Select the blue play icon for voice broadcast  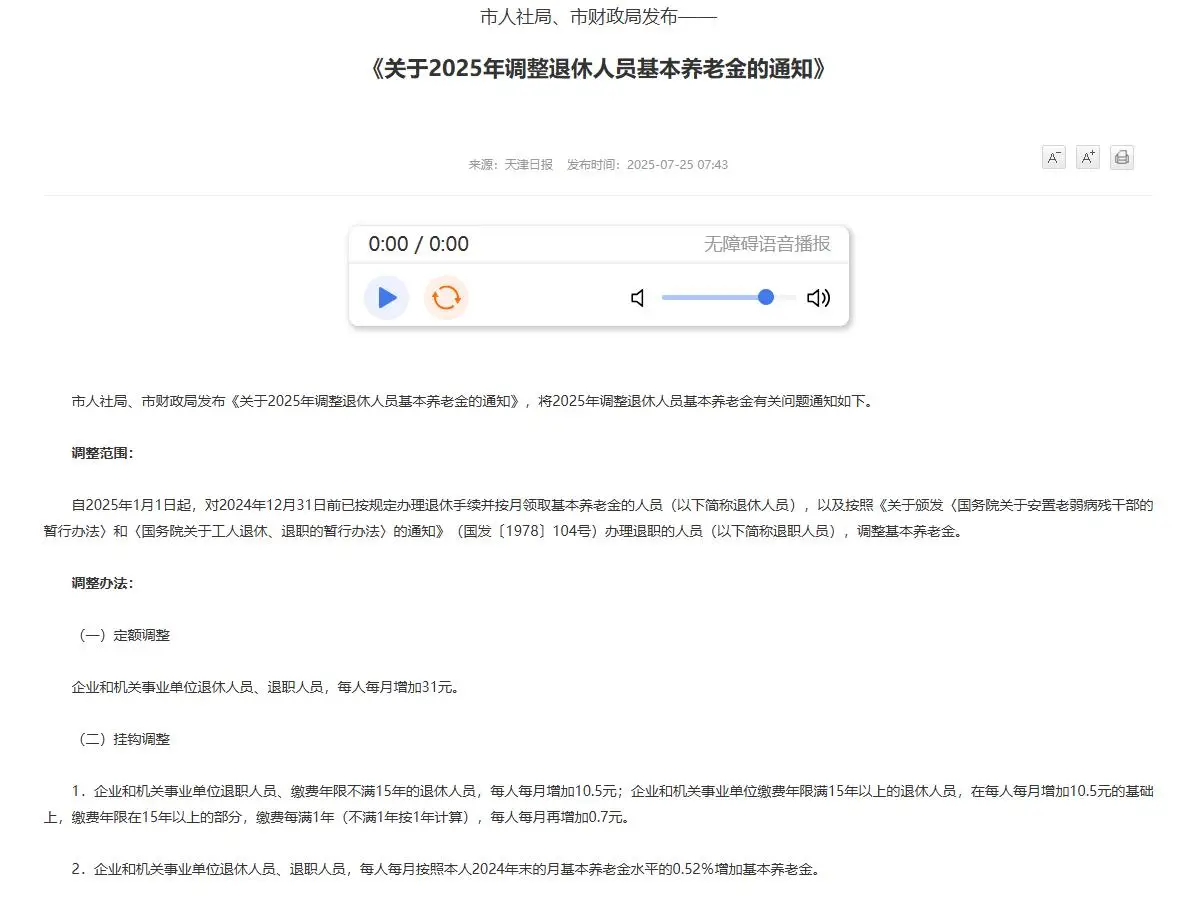coord(386,297)
